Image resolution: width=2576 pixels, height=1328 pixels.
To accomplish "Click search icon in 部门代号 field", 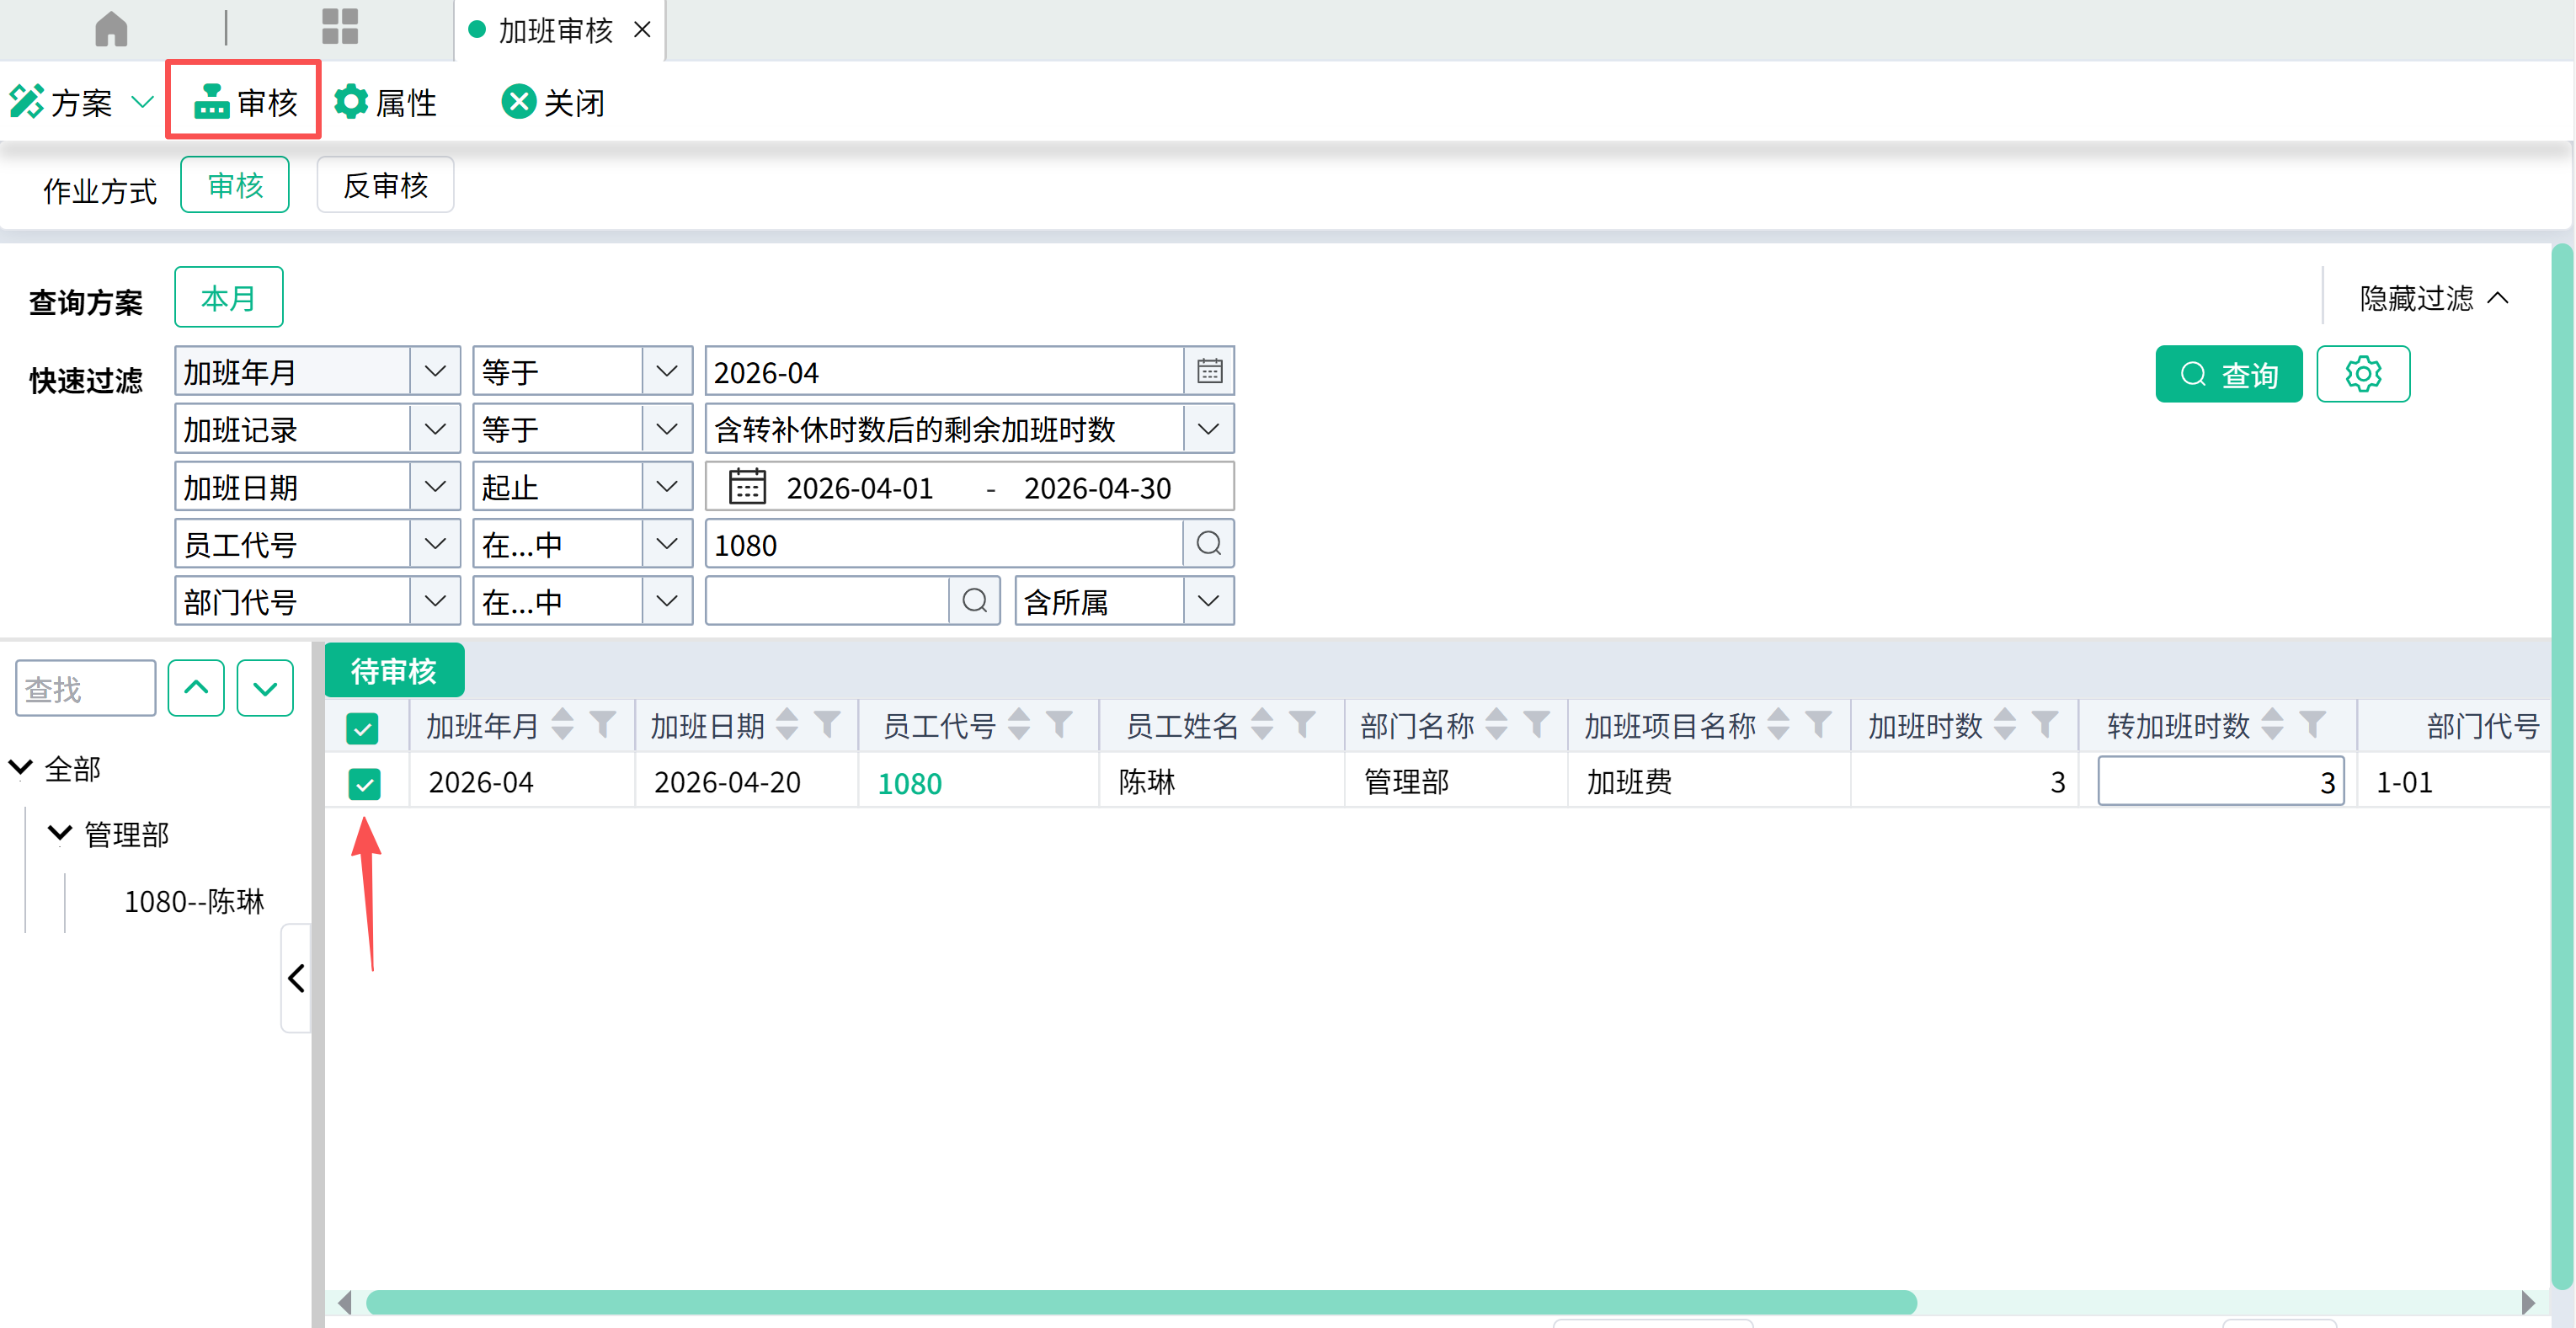I will click(x=975, y=601).
